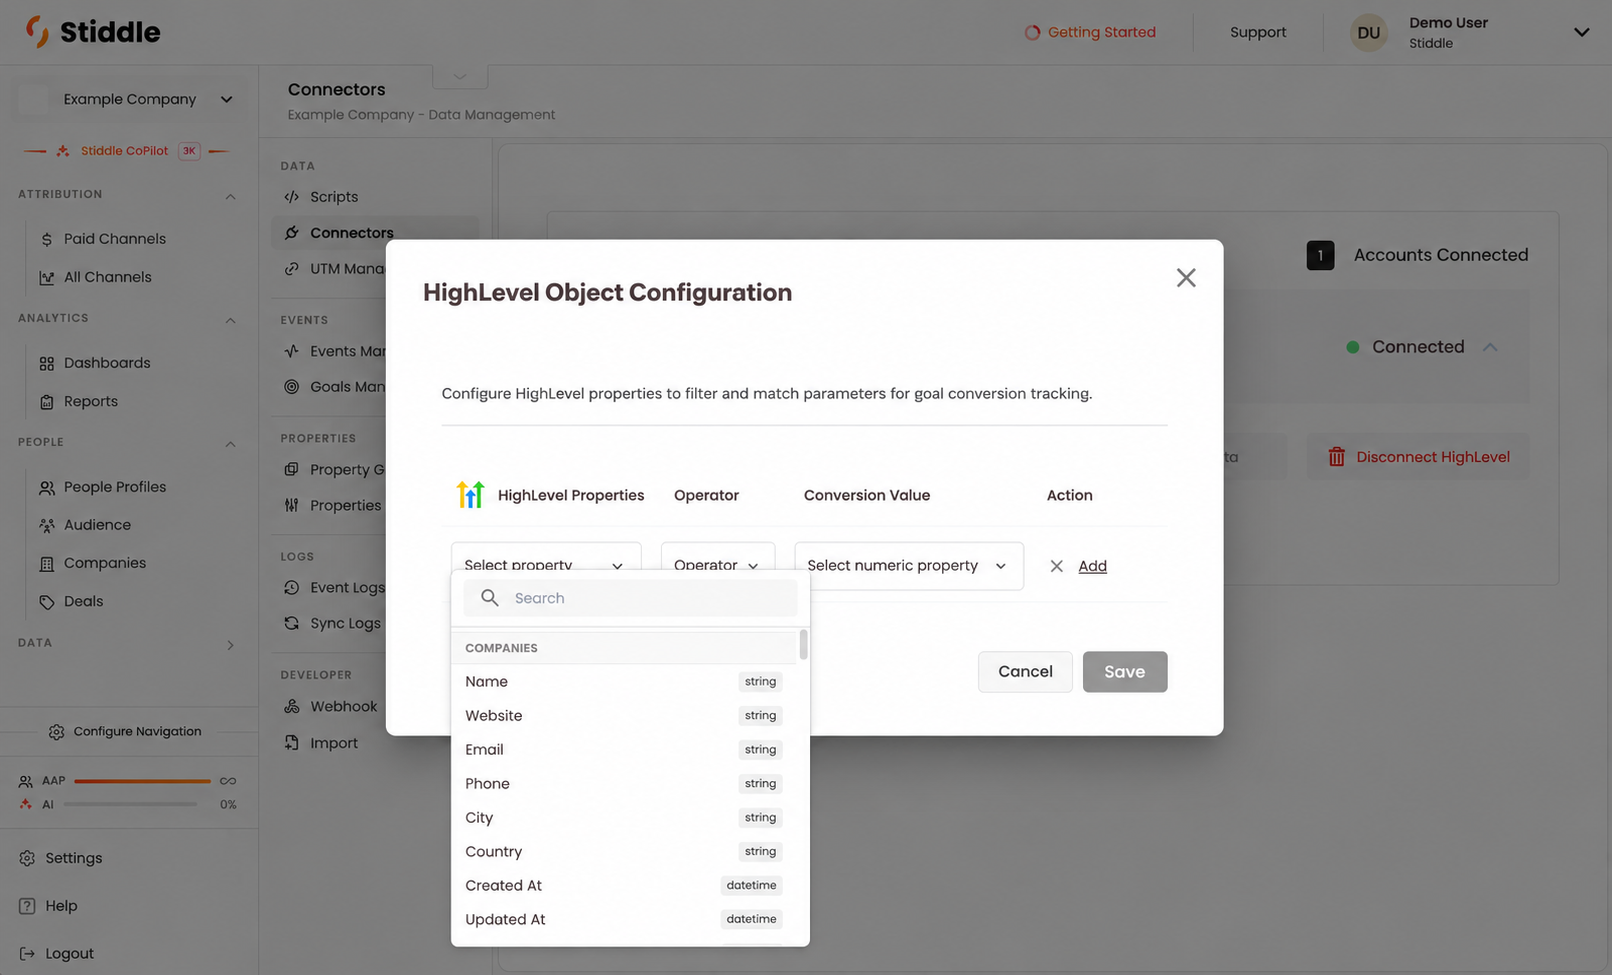This screenshot has width=1612, height=975.
Task: Open Dashboards grid icon
Action: [x=47, y=363]
